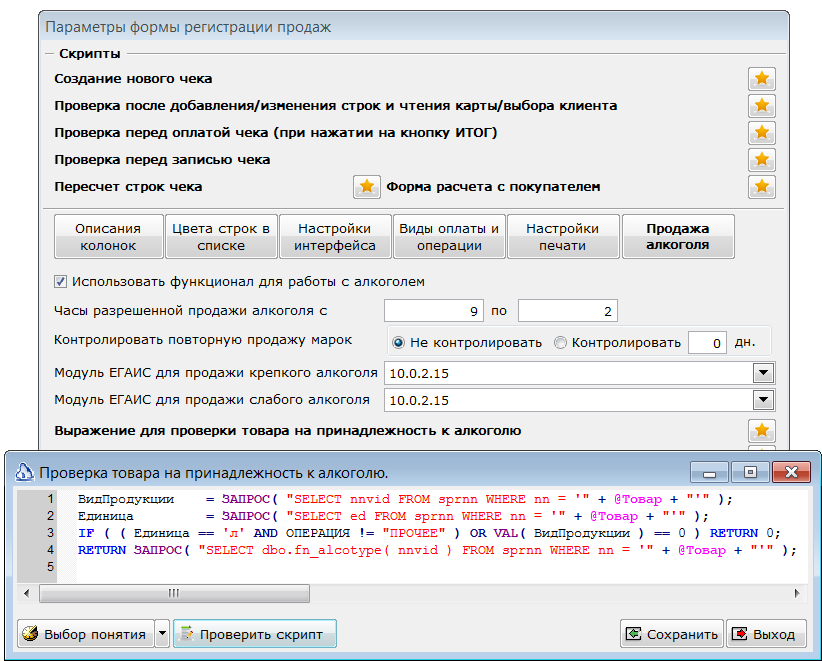Select "Продажа алкоголя" tab
The width and height of the screenshot is (822, 661).
[678, 236]
